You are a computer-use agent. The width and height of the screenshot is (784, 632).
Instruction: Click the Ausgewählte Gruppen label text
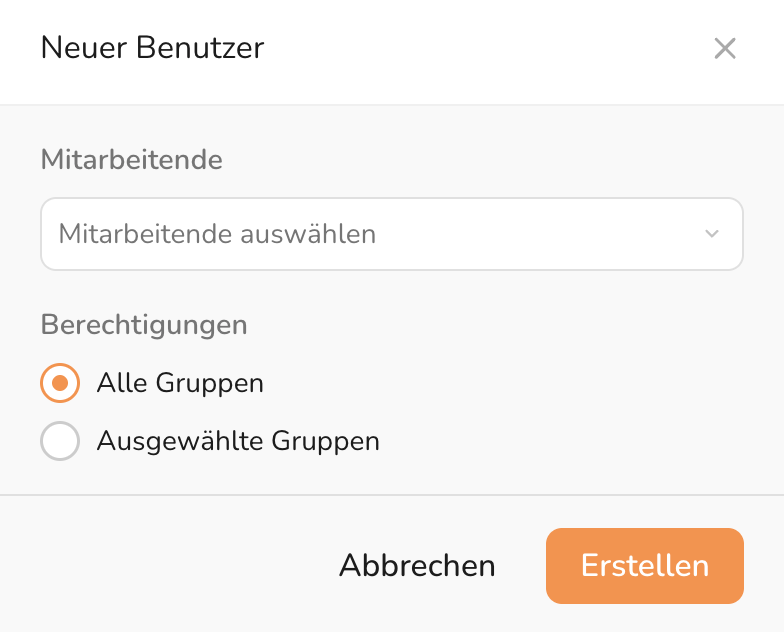(x=238, y=441)
